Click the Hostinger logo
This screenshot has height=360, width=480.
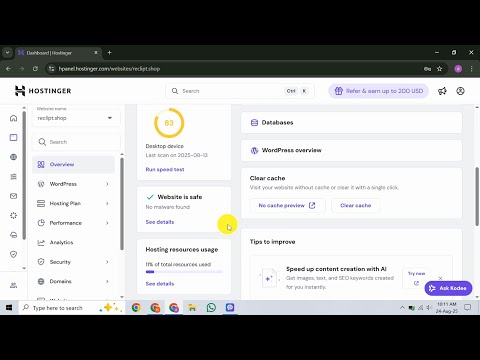(43, 91)
